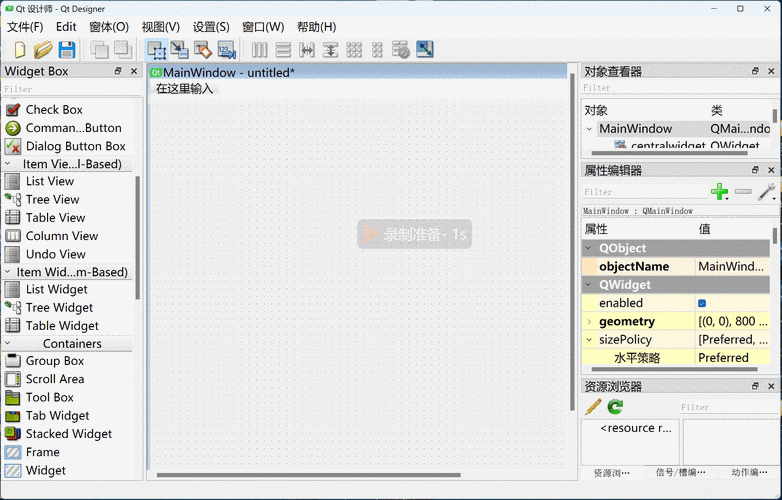Apply Lay Out Vertically in Splitter icon

(x=330, y=49)
